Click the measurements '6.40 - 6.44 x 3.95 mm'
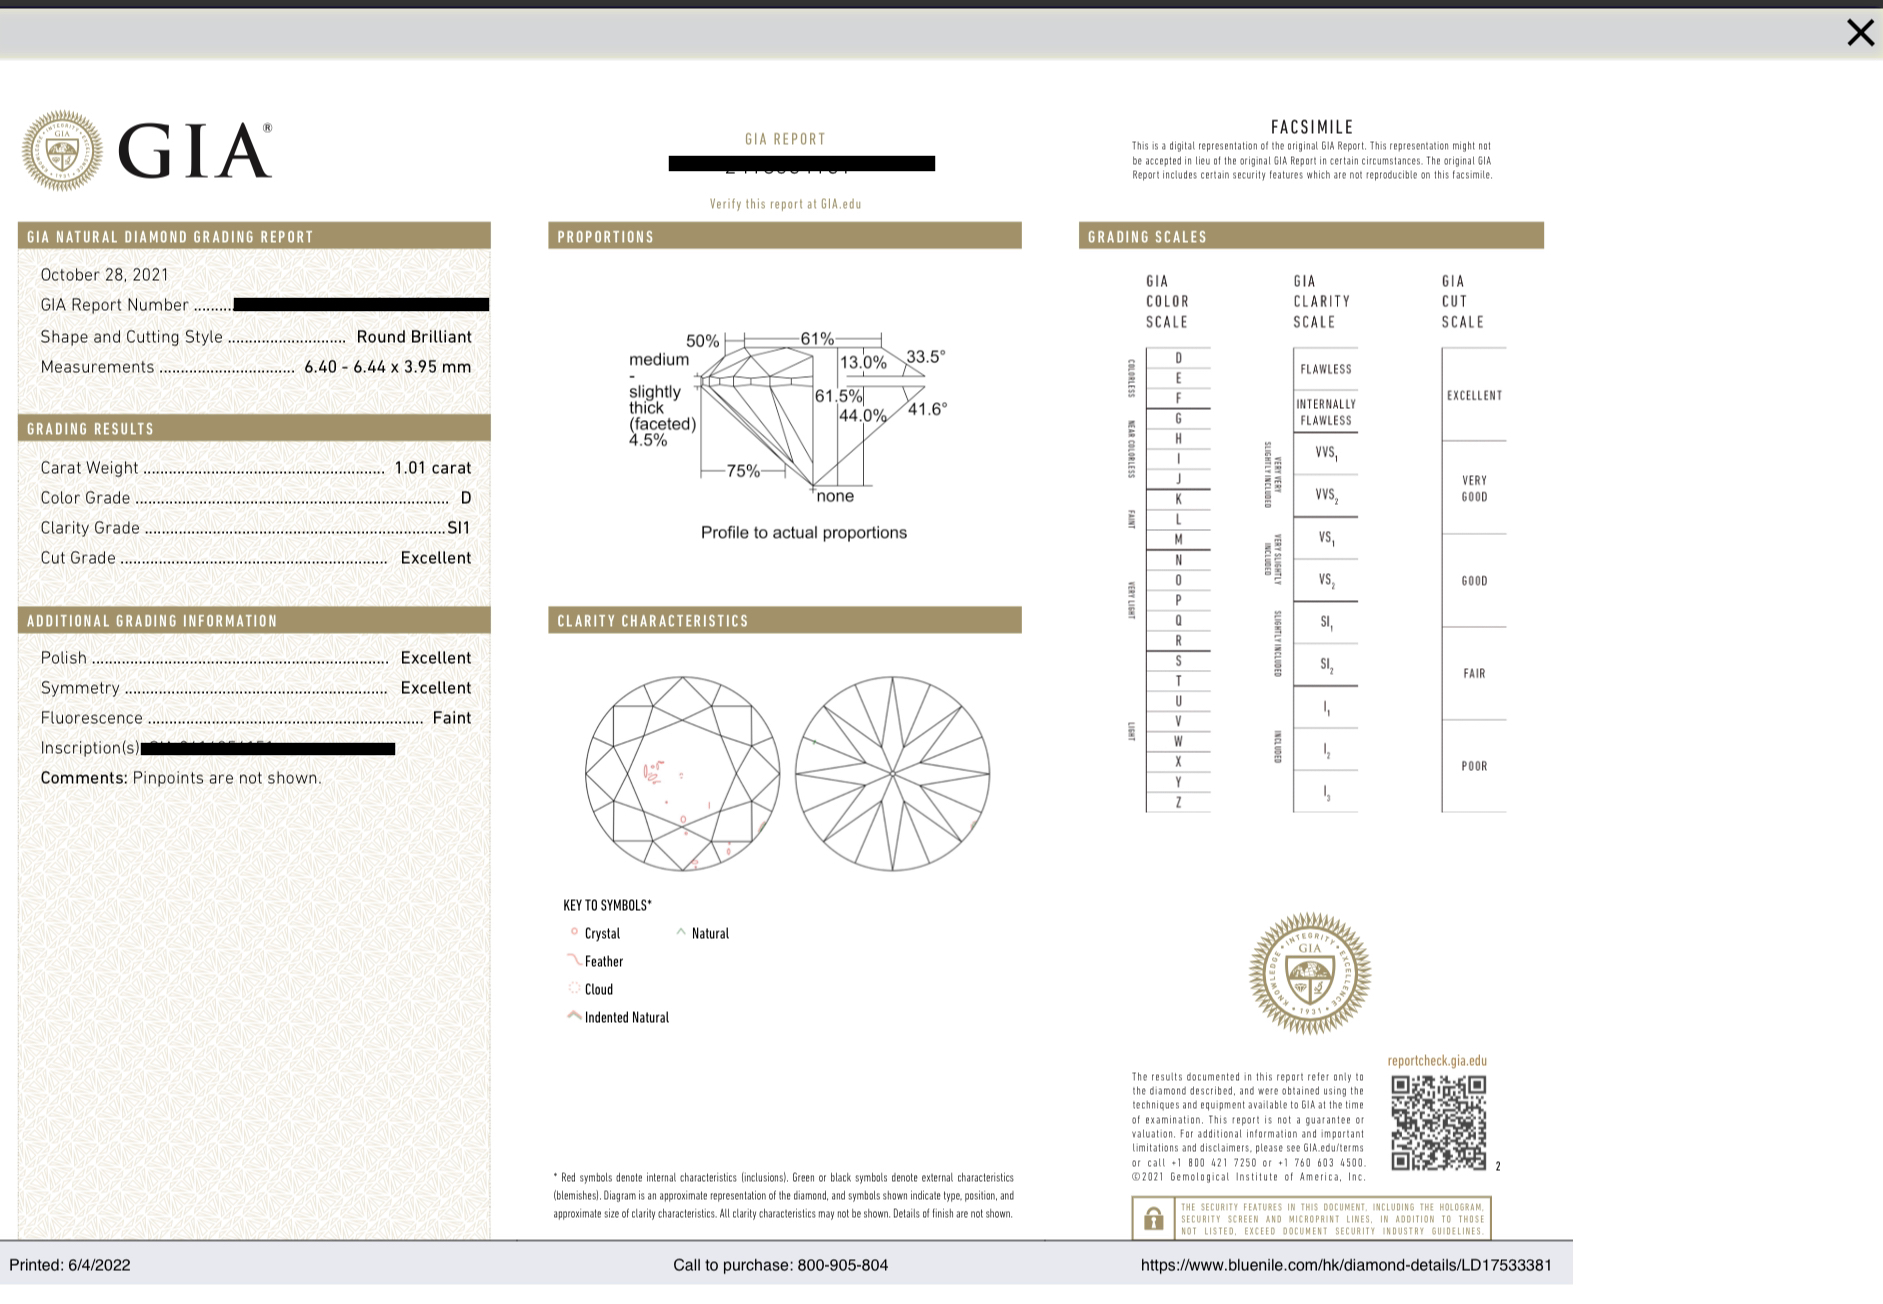This screenshot has width=1883, height=1304. [387, 367]
